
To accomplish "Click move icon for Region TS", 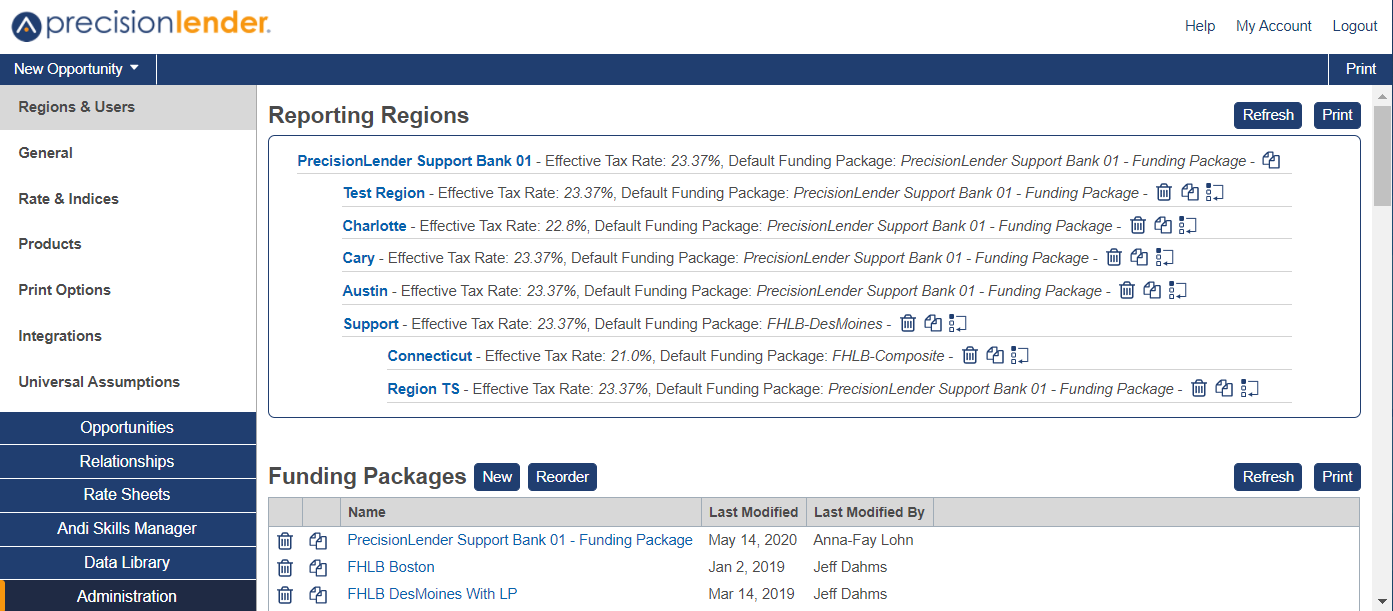I will point(1250,388).
